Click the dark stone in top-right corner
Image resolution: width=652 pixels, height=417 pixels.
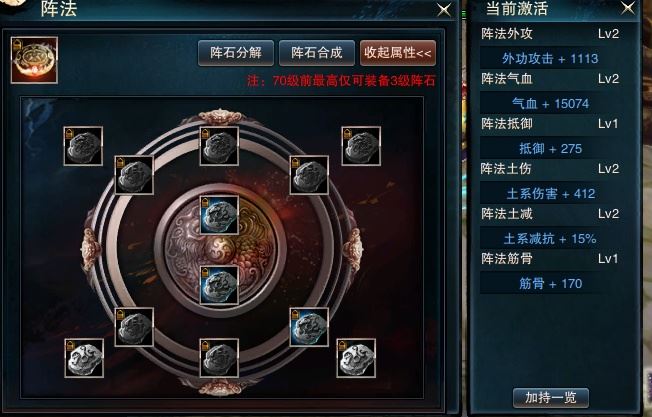[x=361, y=146]
